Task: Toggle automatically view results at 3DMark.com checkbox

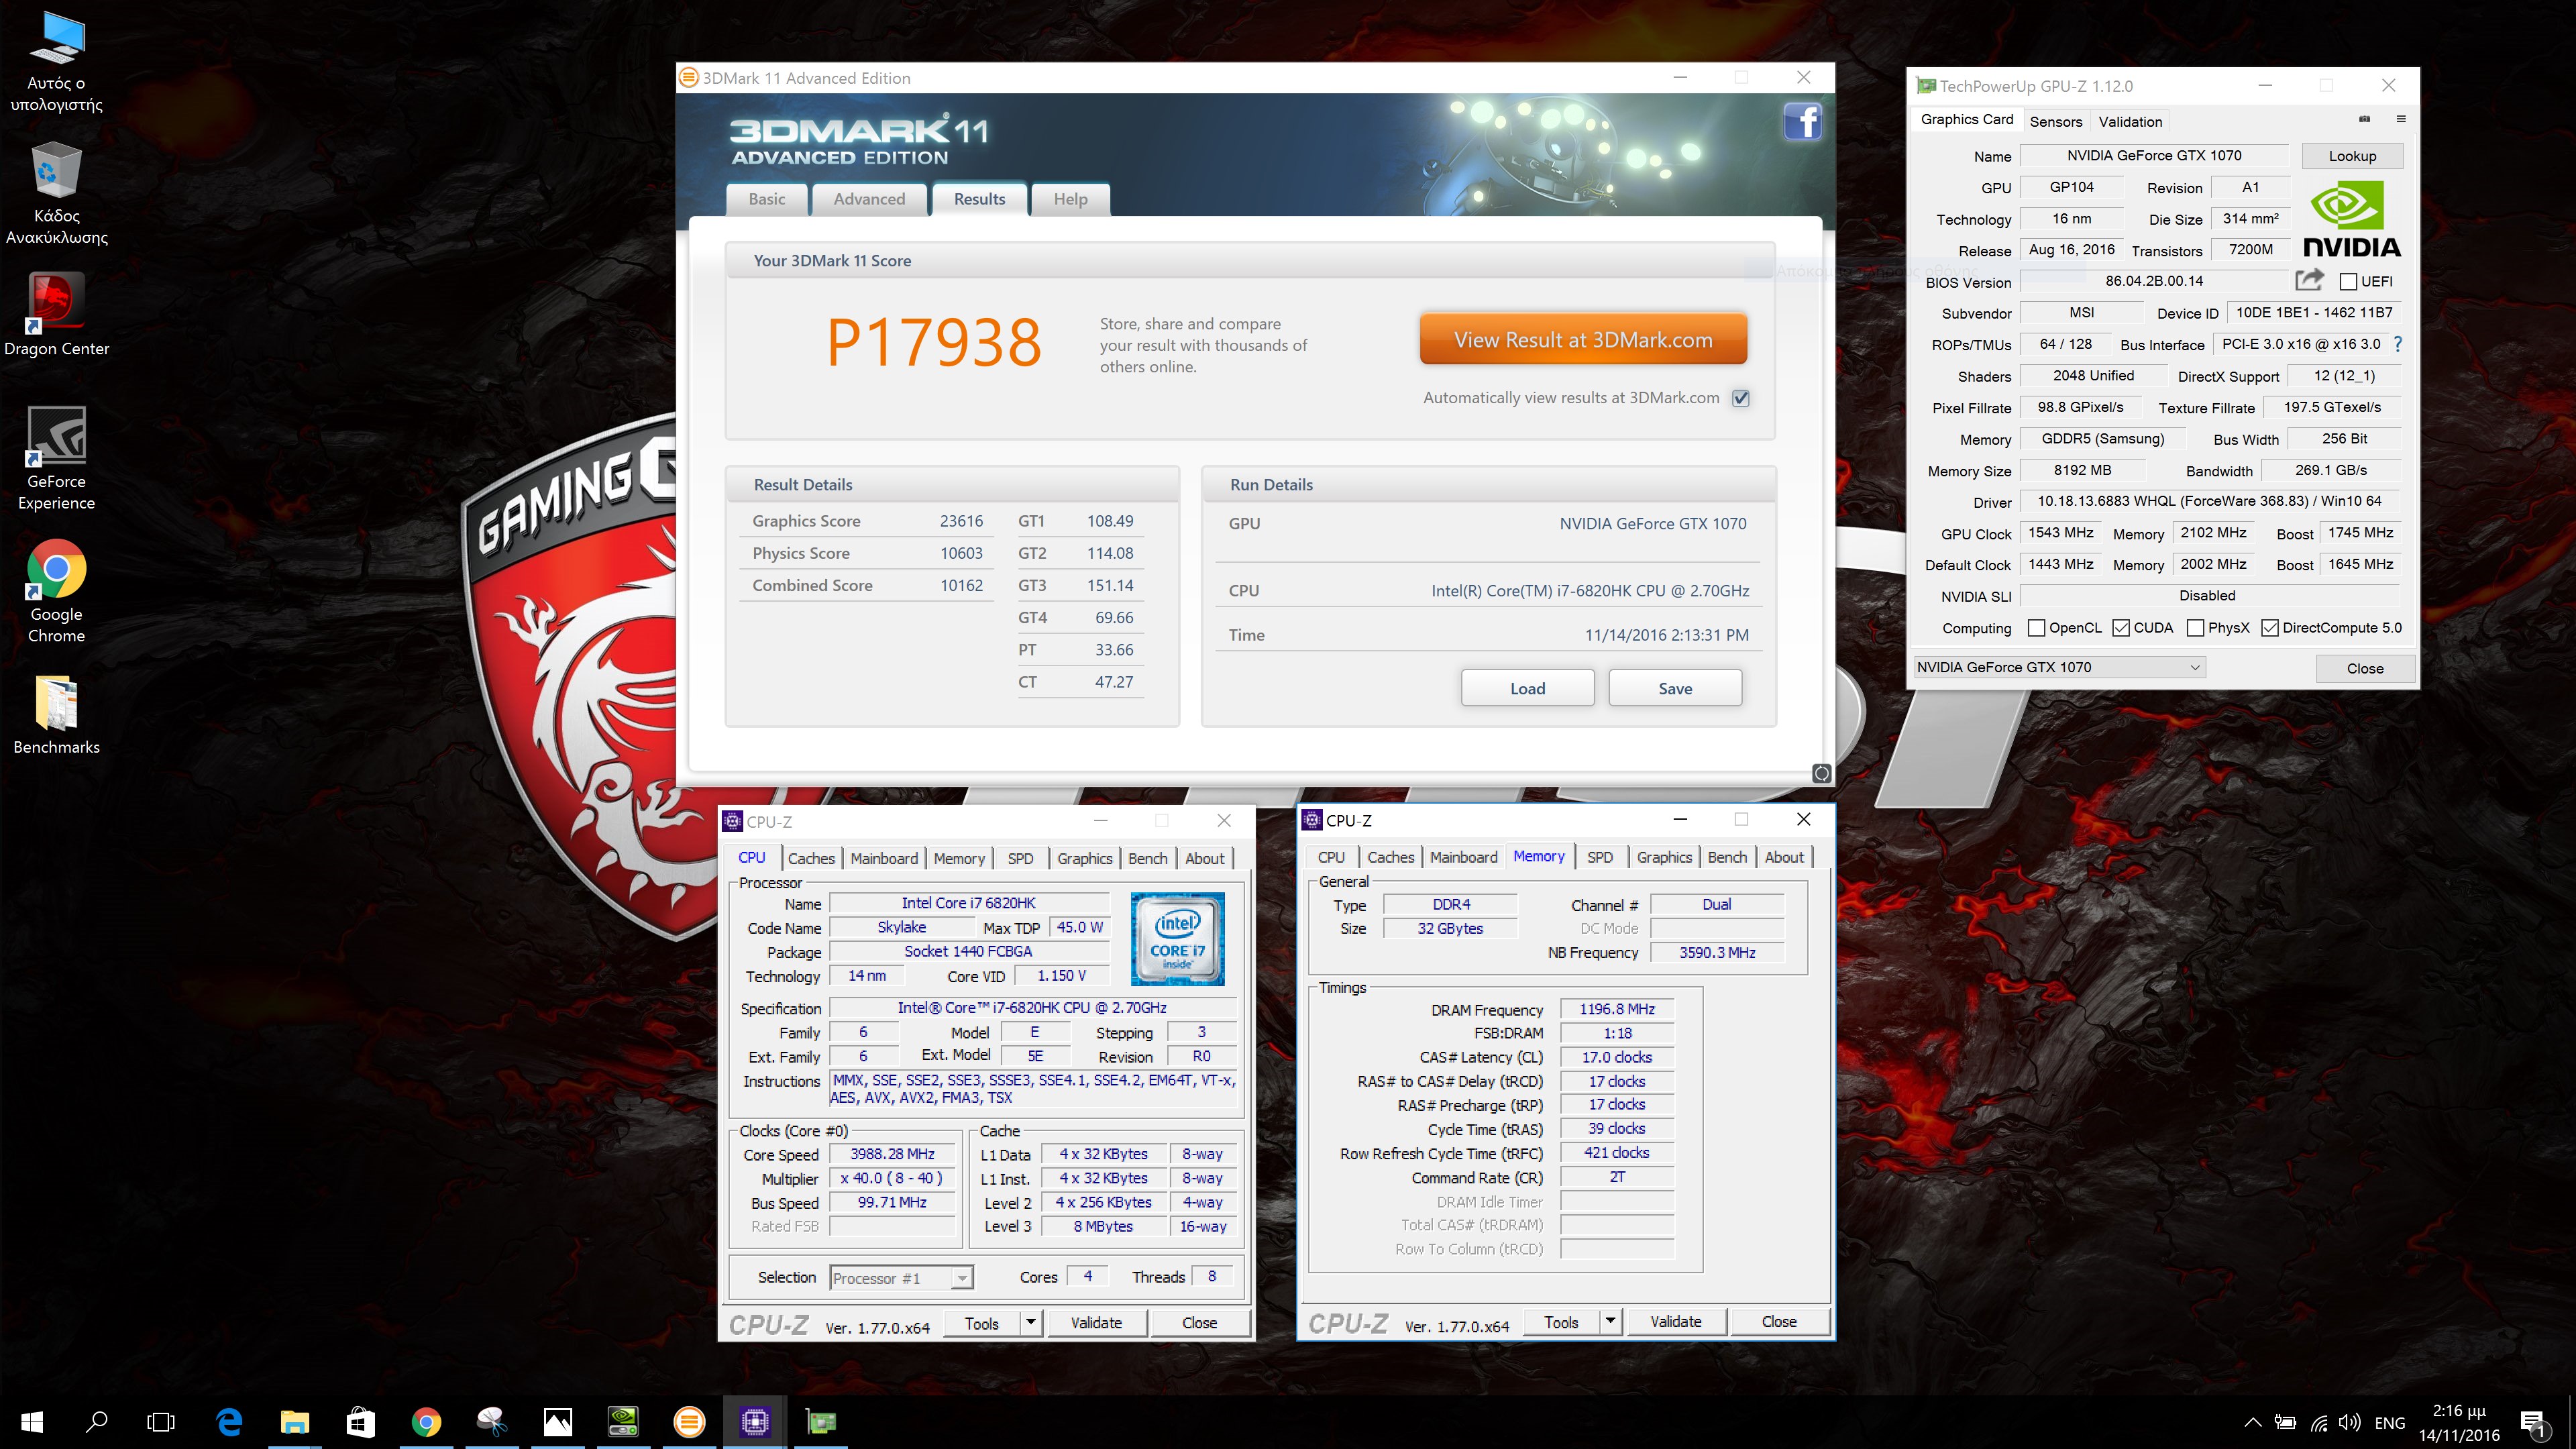Action: 1741,398
